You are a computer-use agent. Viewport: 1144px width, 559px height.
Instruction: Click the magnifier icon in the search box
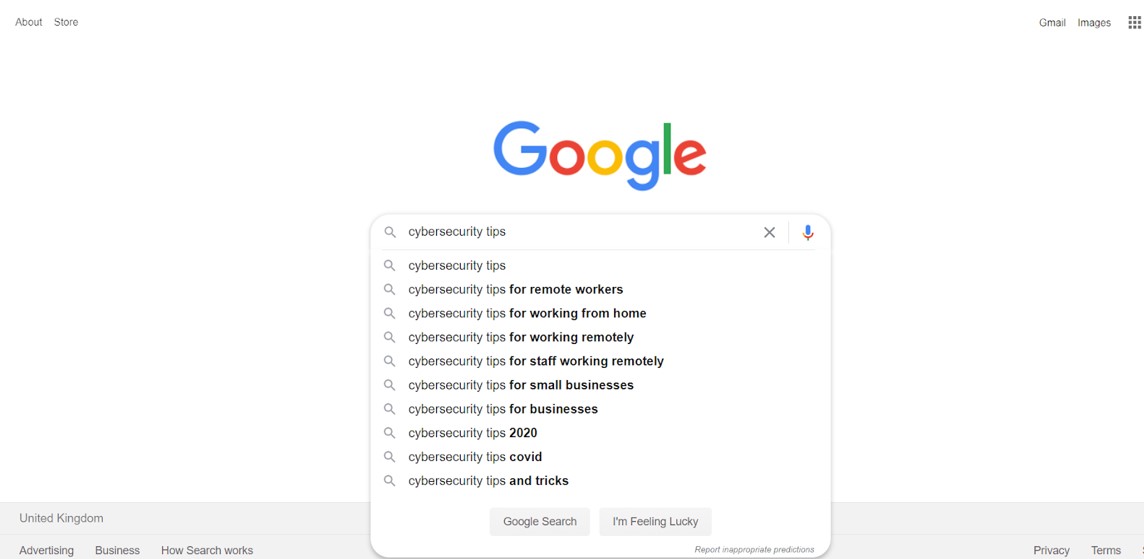point(390,232)
